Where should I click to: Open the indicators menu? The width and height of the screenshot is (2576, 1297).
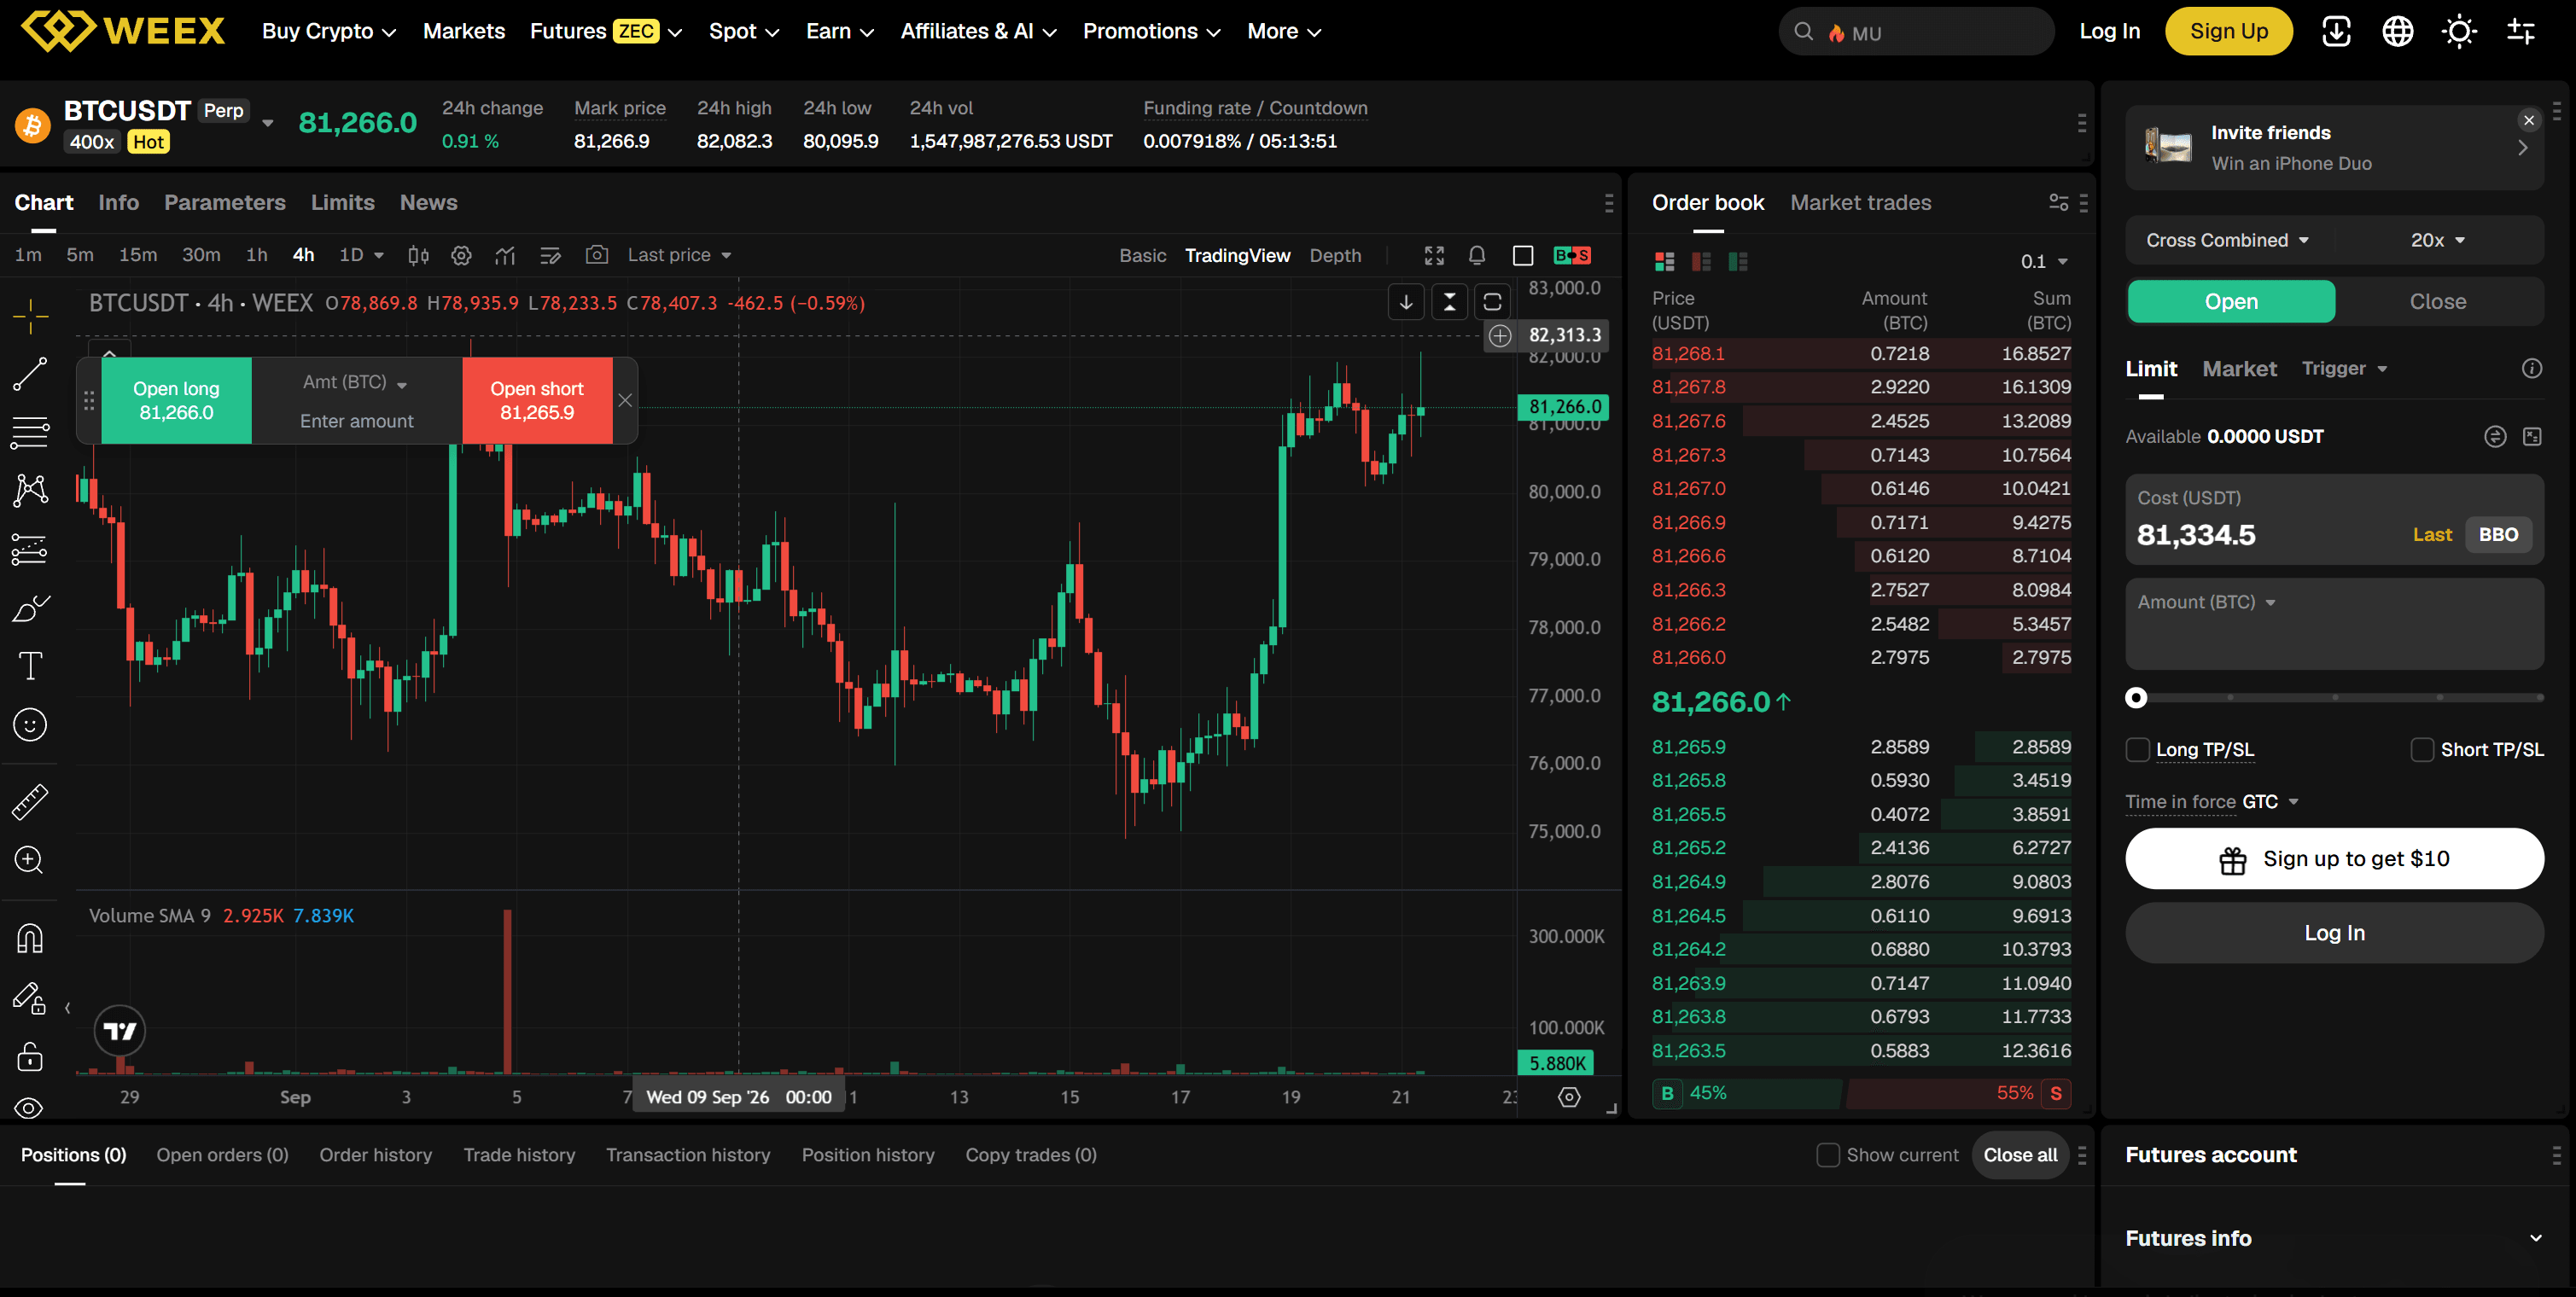coord(505,256)
